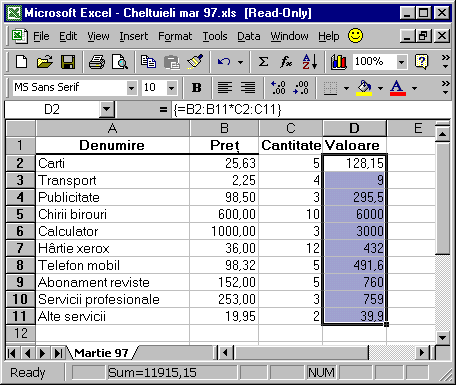This screenshot has width=456, height=385.
Task: Click the Borders icon
Action: (330, 88)
